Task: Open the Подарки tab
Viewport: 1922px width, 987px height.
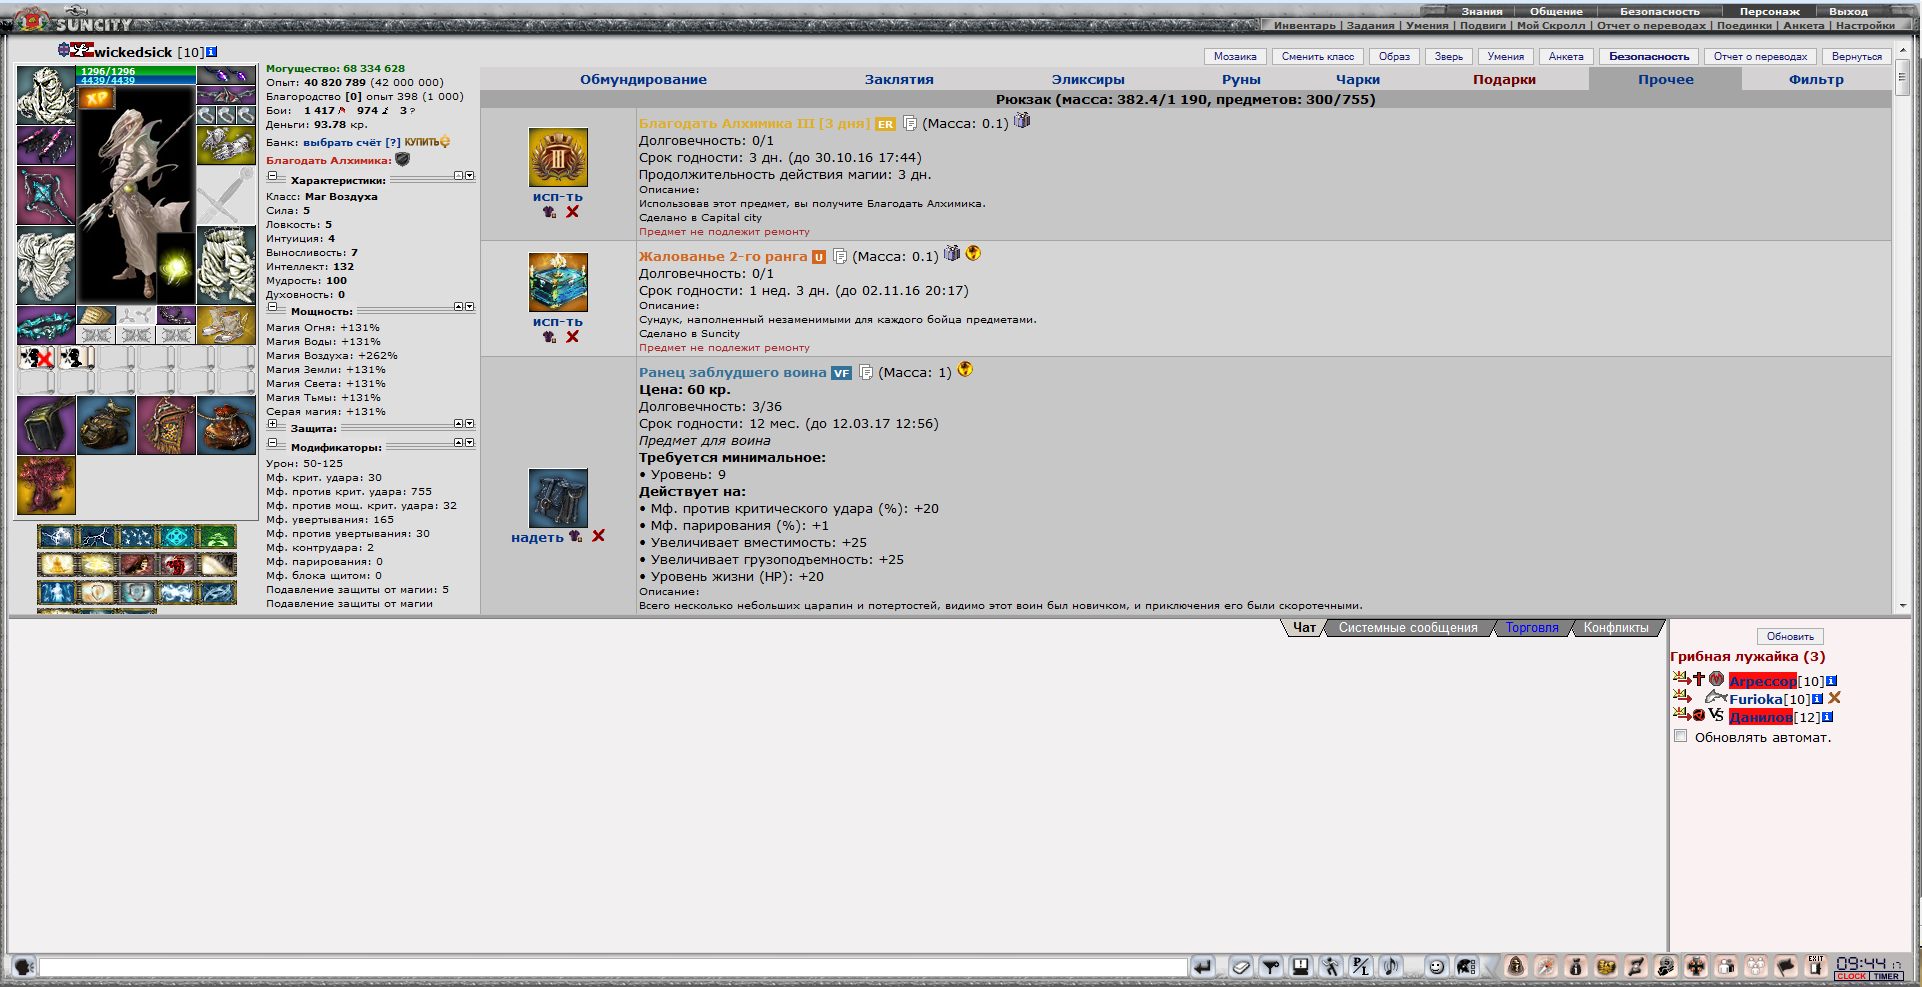Action: pyautogui.click(x=1504, y=80)
